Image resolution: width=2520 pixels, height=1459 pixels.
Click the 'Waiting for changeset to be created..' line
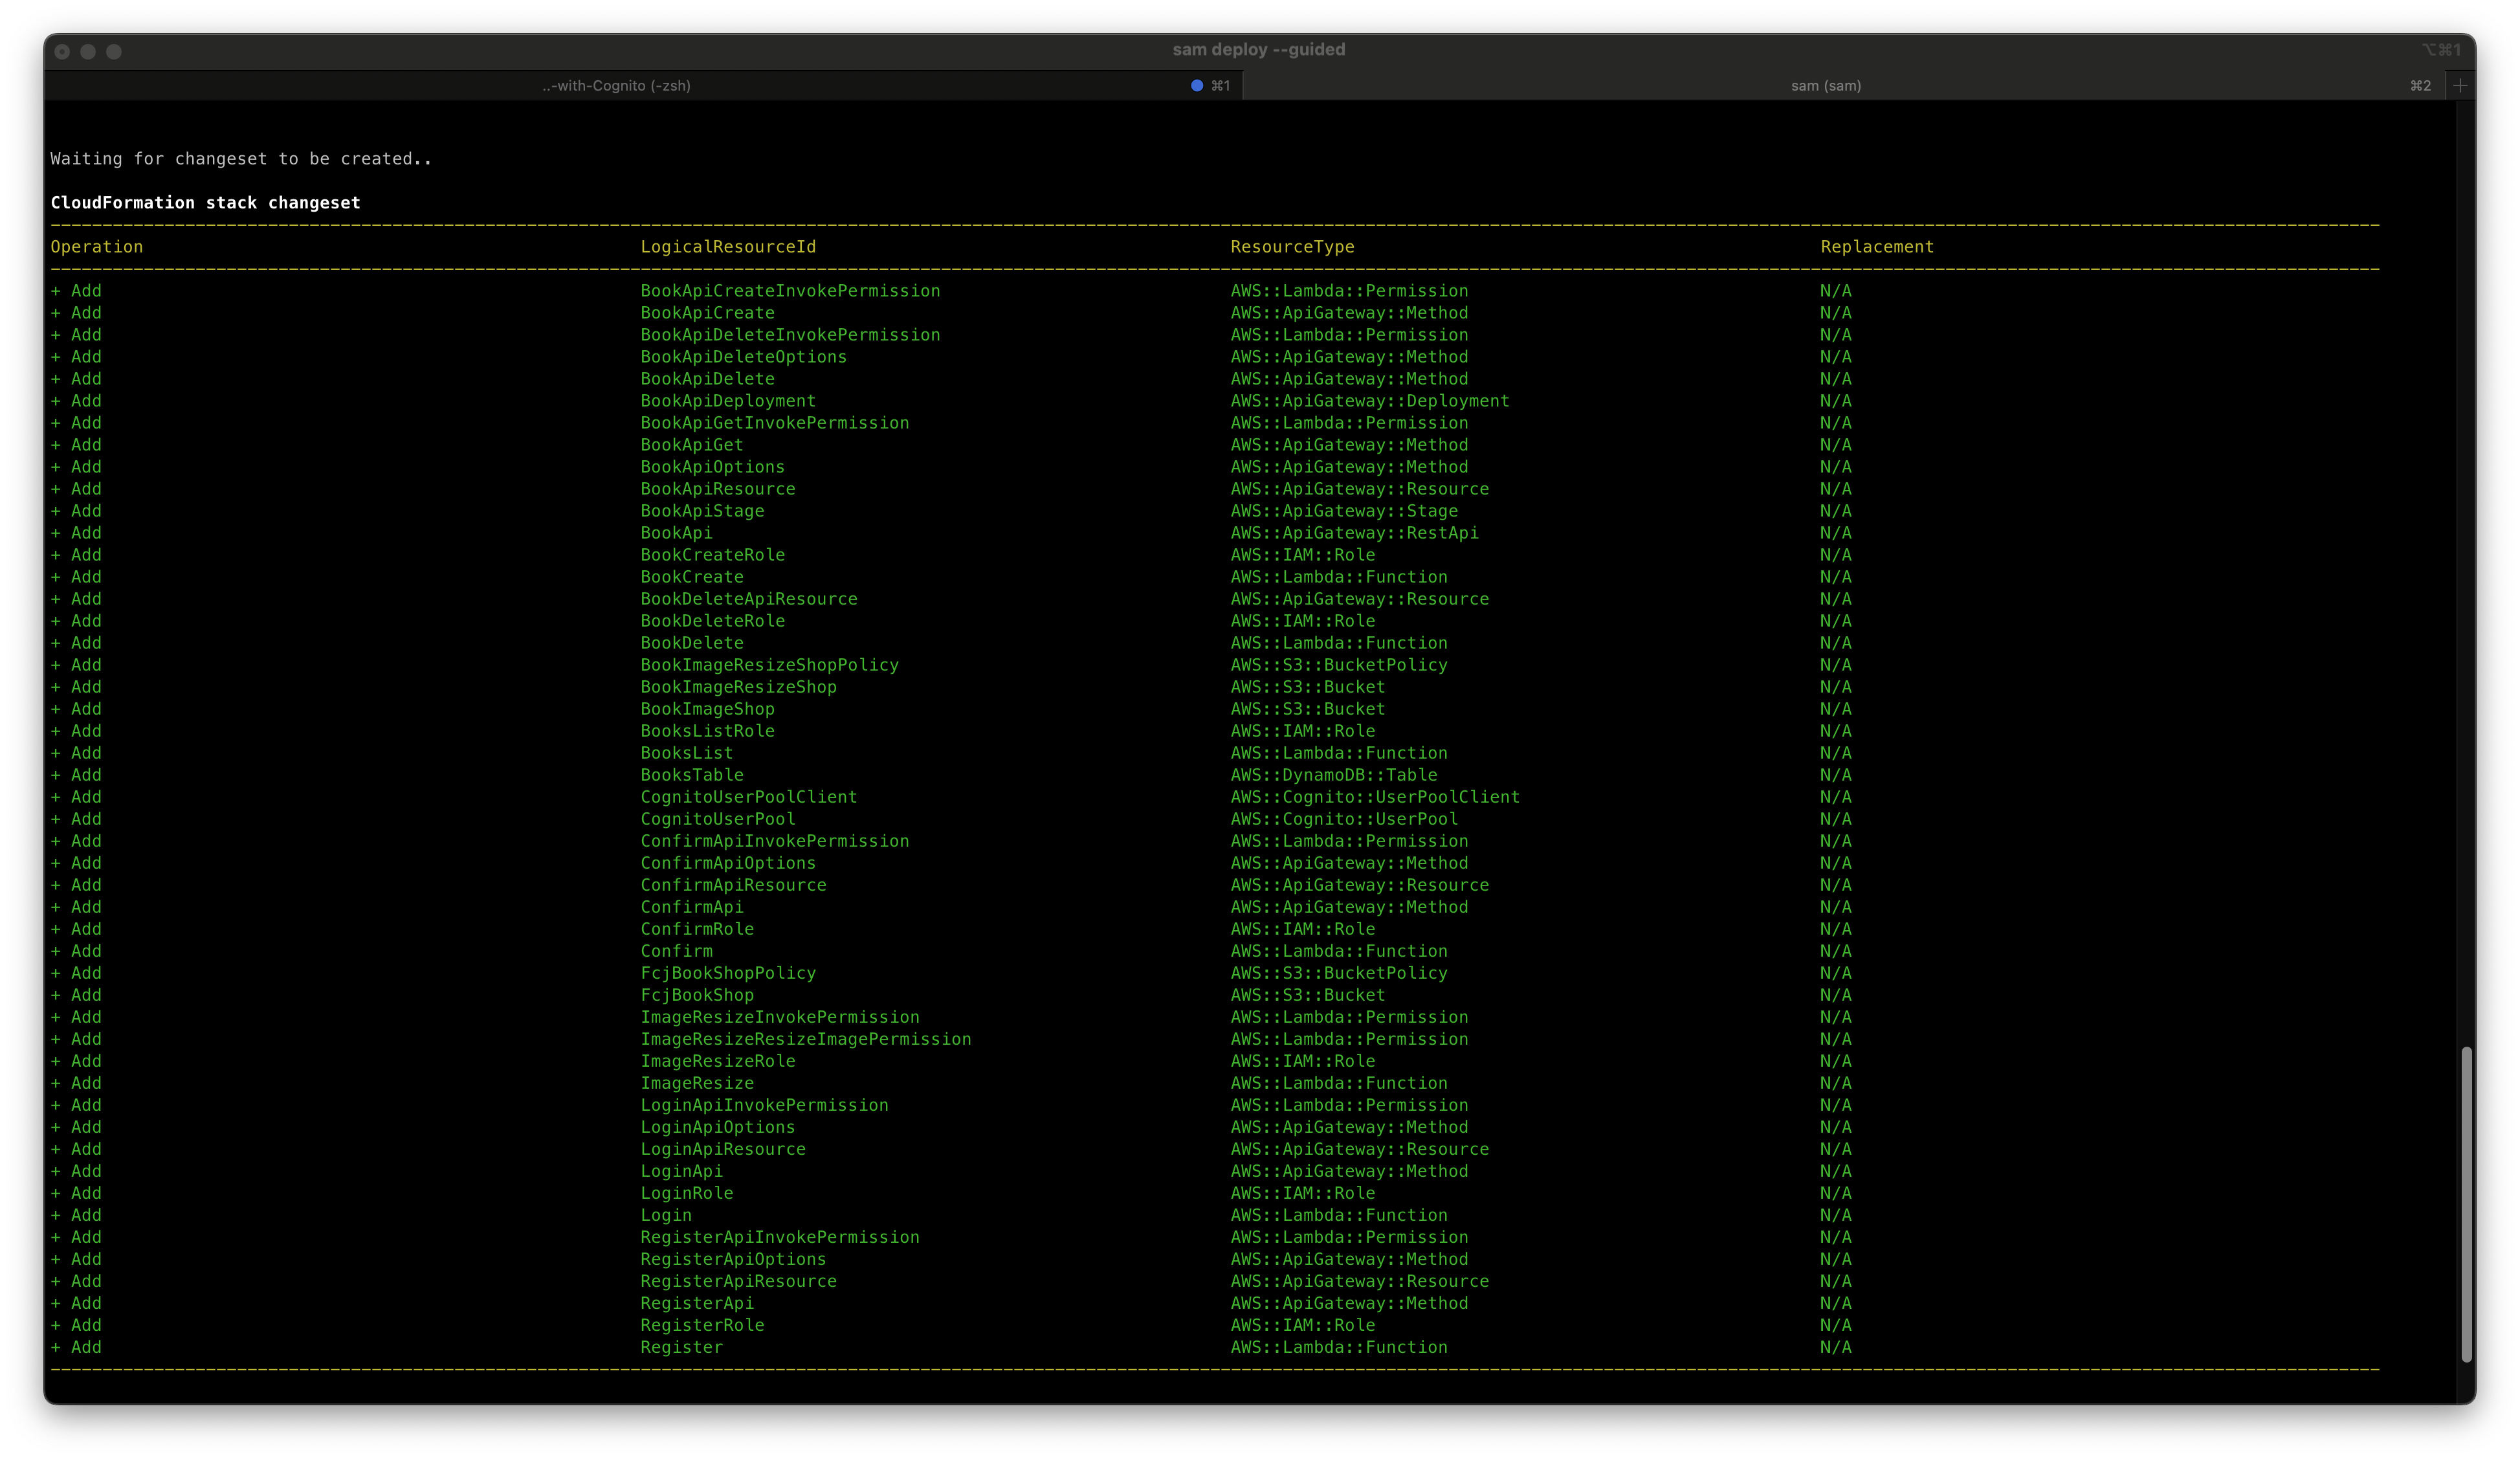pos(241,159)
